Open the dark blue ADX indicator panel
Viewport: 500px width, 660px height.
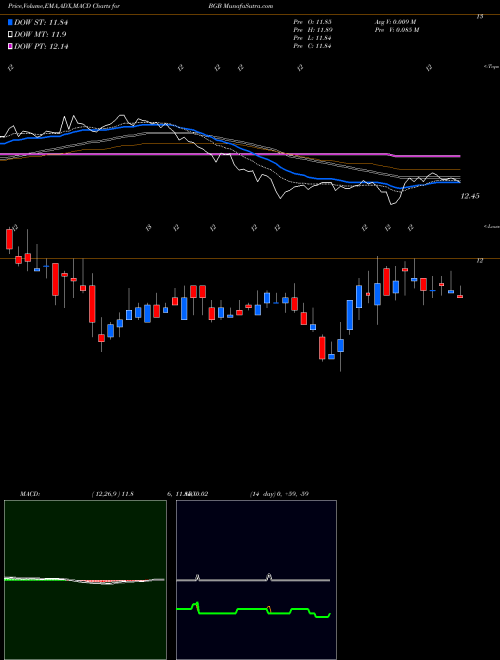coord(256,580)
